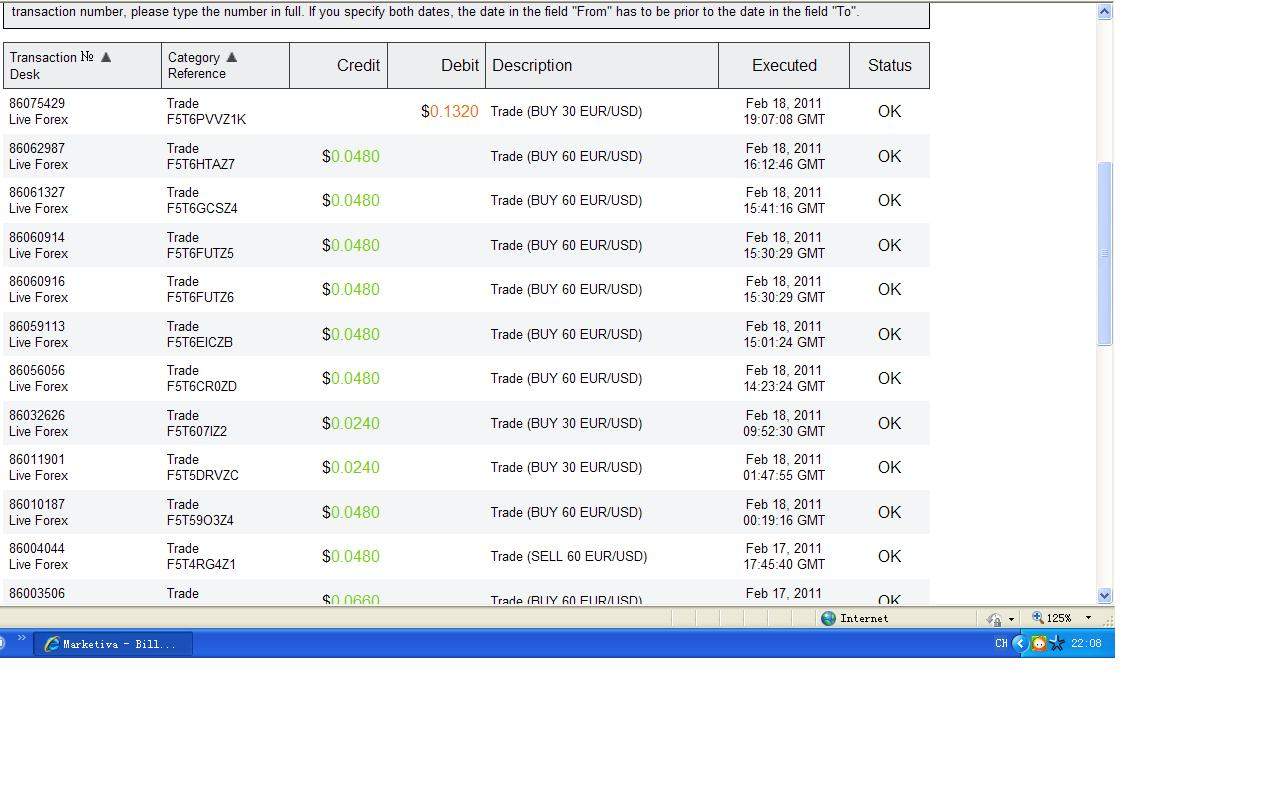Click the 09:52:30 GMT executed time
The width and height of the screenshot is (1280, 800).
tap(784, 431)
